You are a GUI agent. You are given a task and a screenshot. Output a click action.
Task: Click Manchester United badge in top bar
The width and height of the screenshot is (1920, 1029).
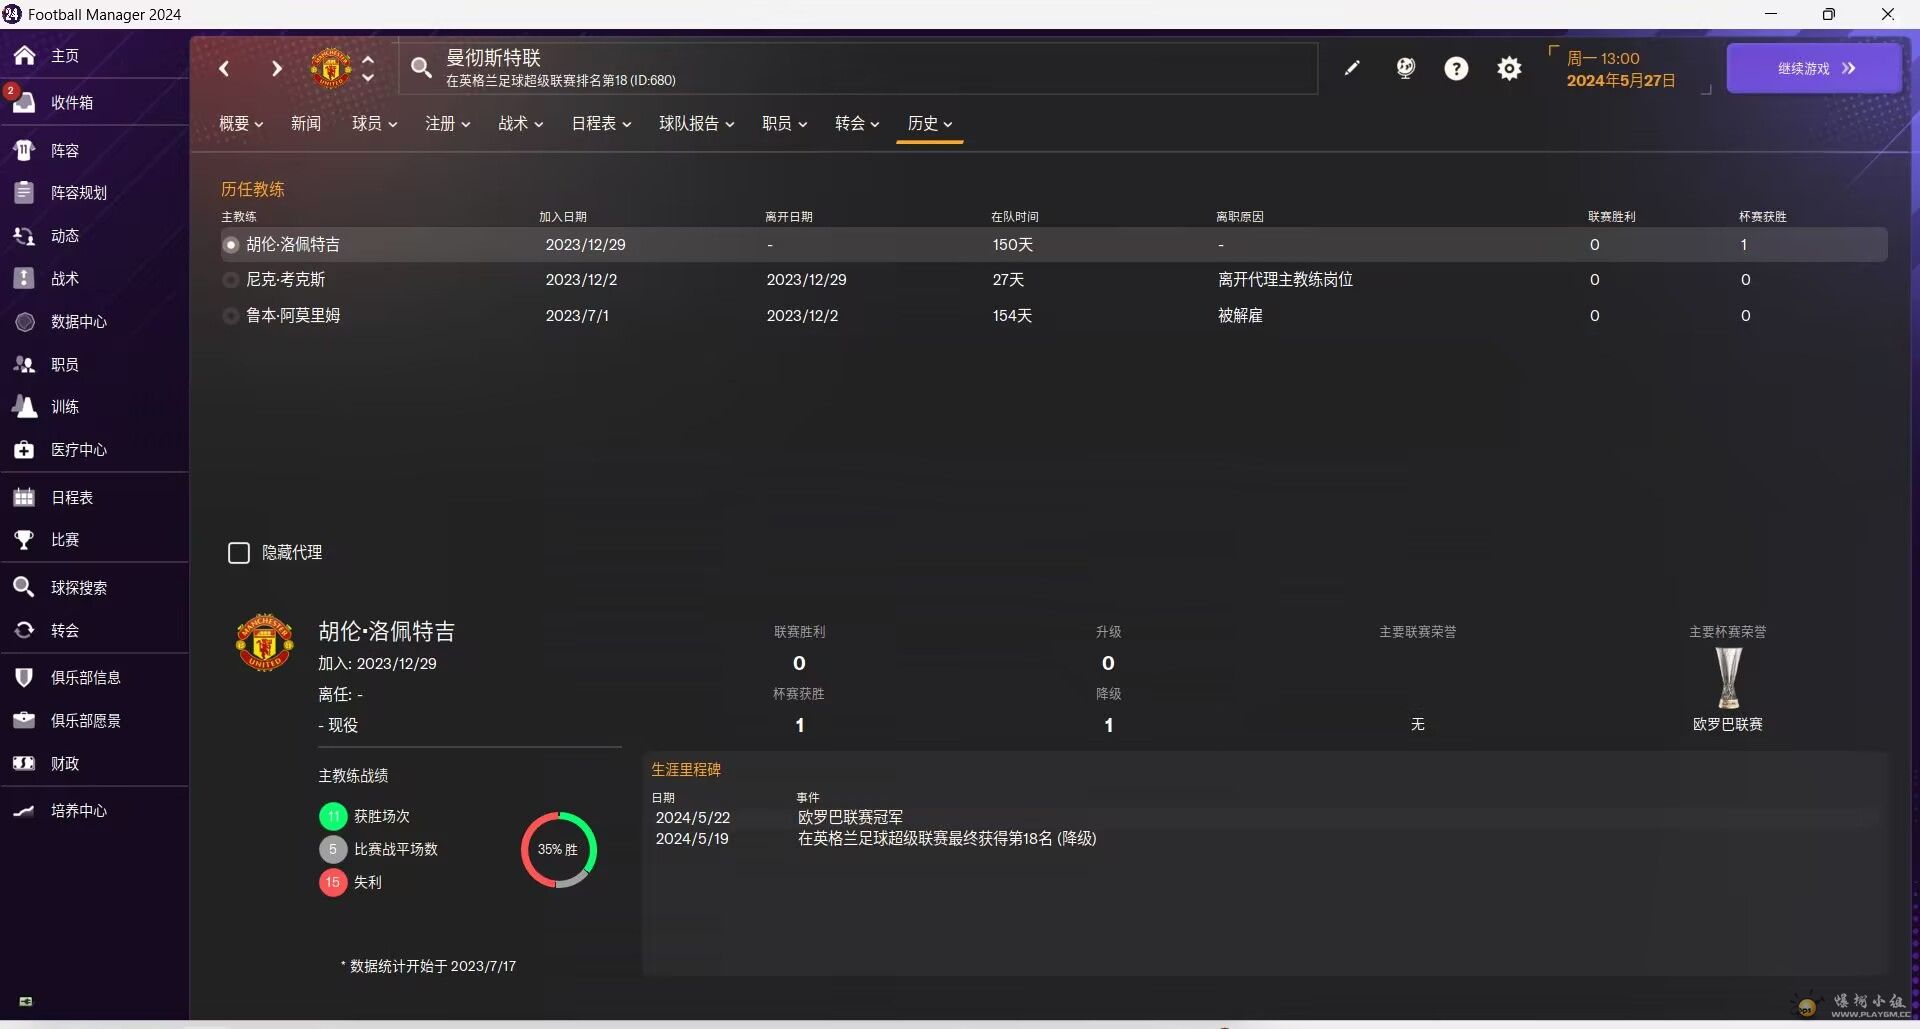click(x=331, y=68)
